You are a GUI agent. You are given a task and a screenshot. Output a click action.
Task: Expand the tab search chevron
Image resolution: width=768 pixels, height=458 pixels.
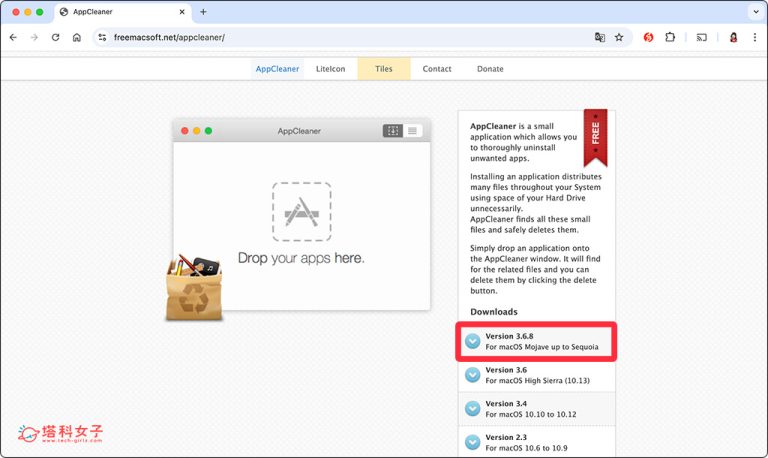[x=756, y=12]
